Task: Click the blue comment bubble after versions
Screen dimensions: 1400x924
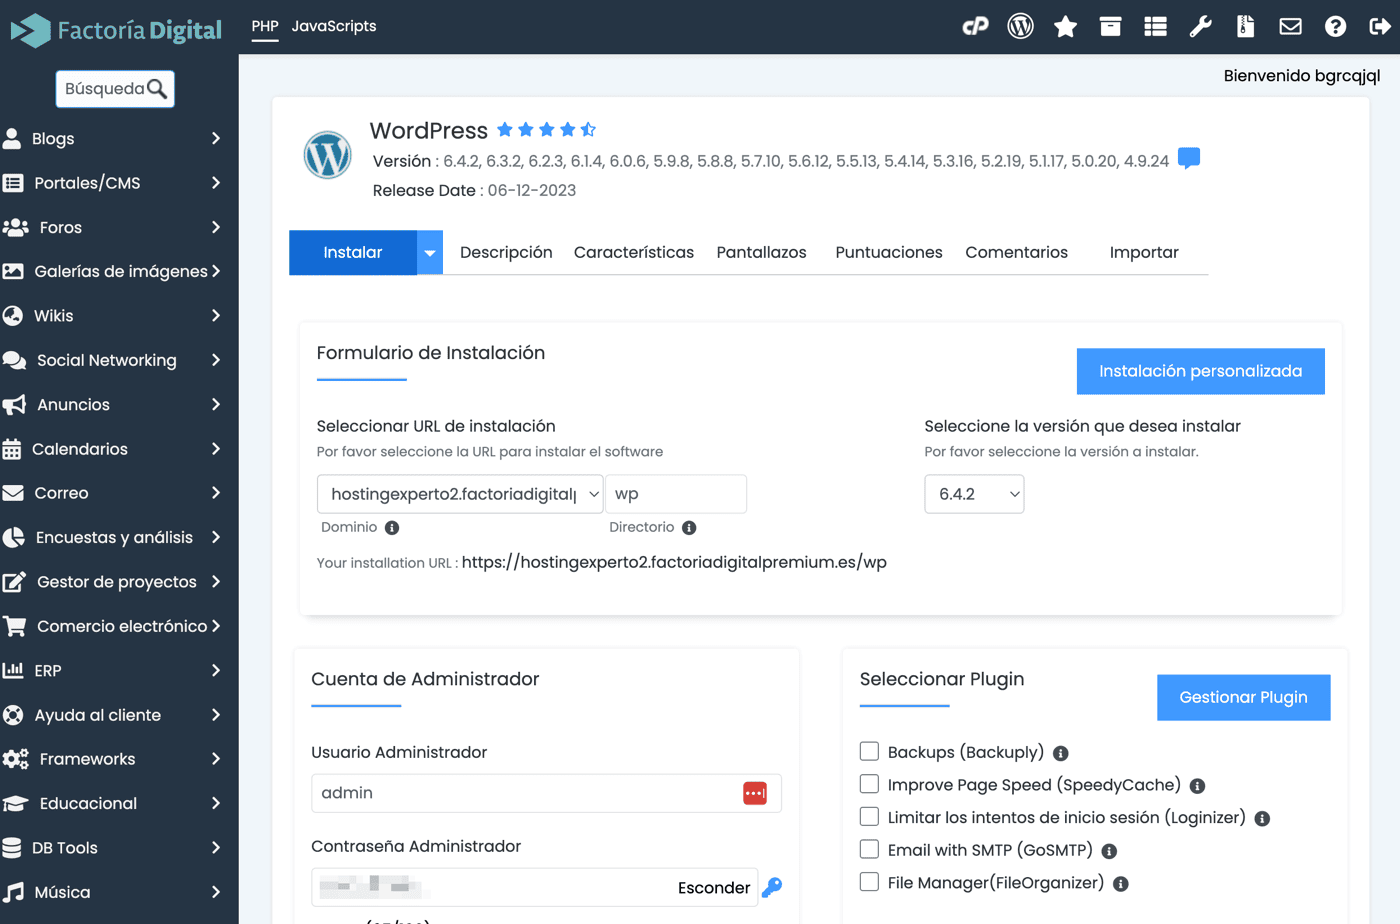Action: (1189, 158)
